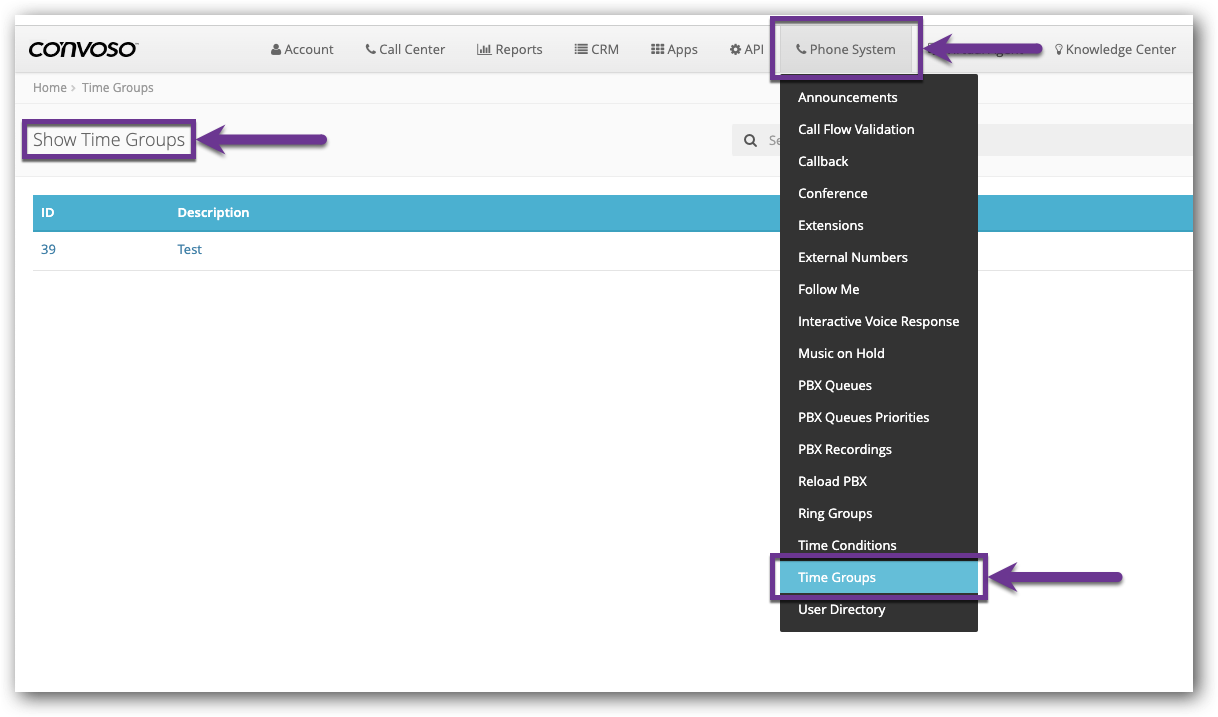This screenshot has height=717, width=1218.
Task: Click the Time Groups breadcrumb
Action: pos(118,88)
